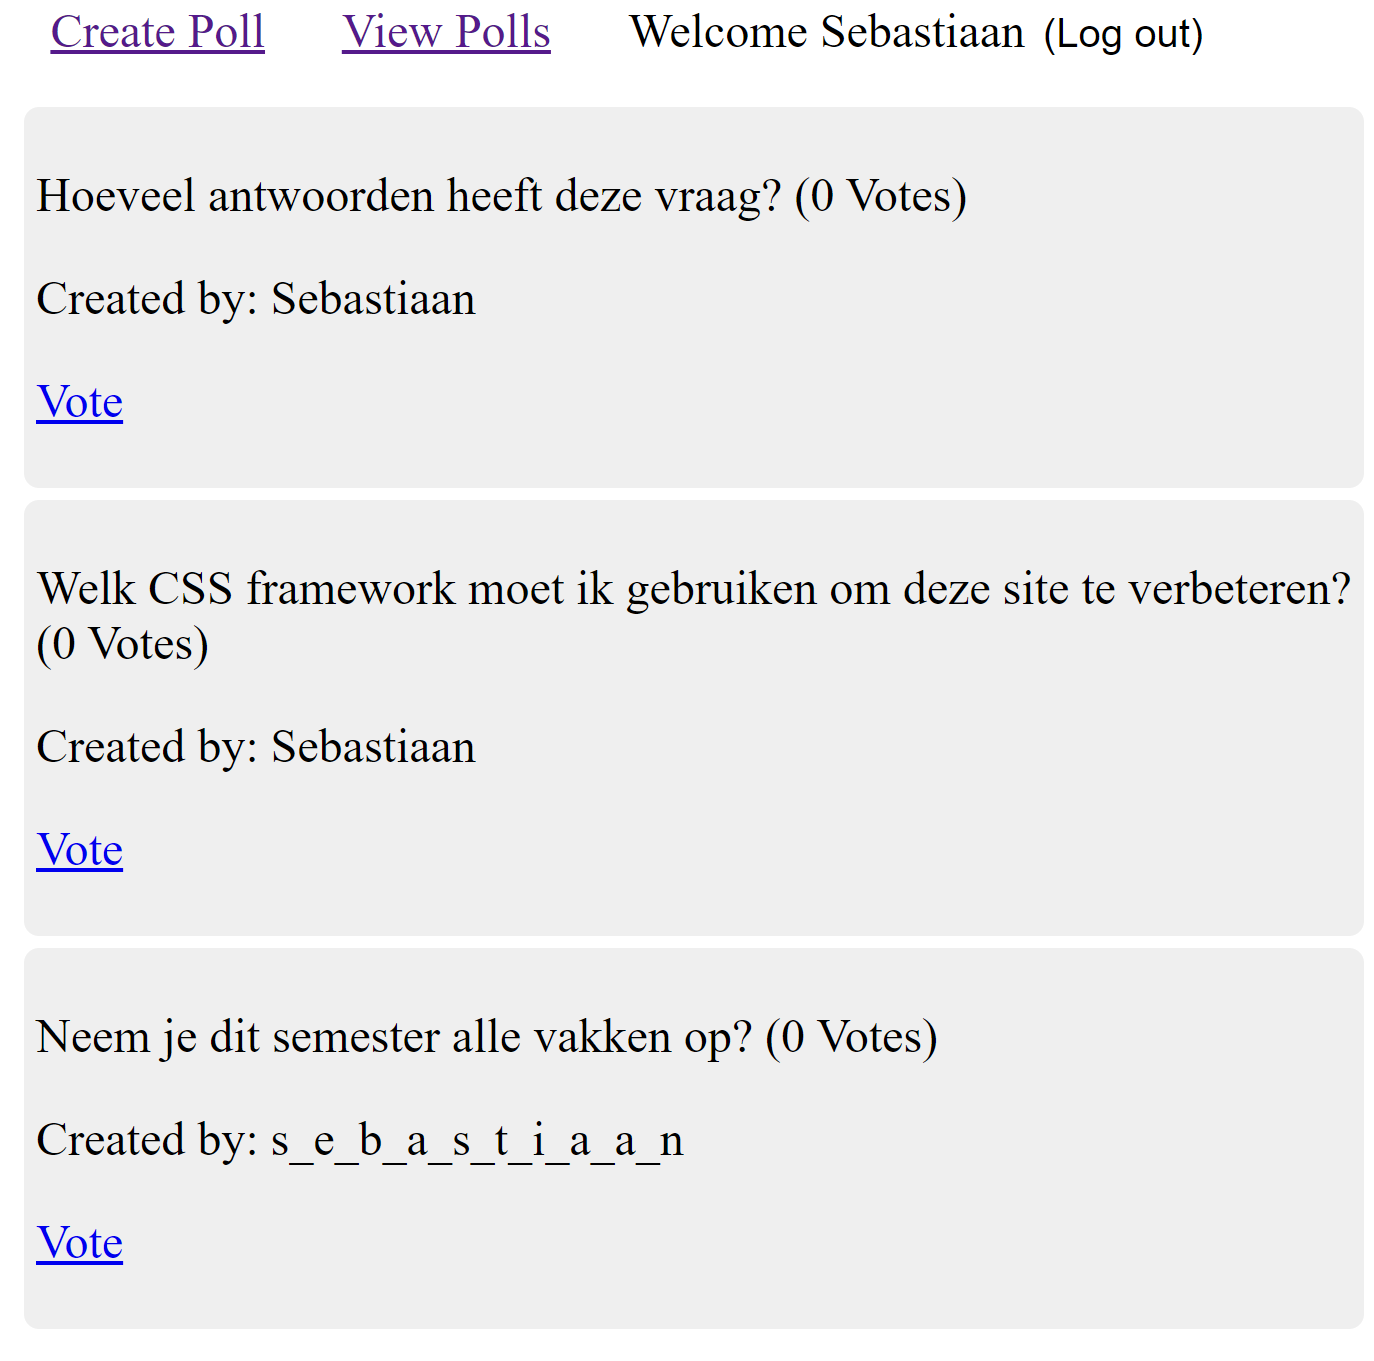Click the Log out link
This screenshot has height=1361, width=1374.
click(x=1123, y=34)
